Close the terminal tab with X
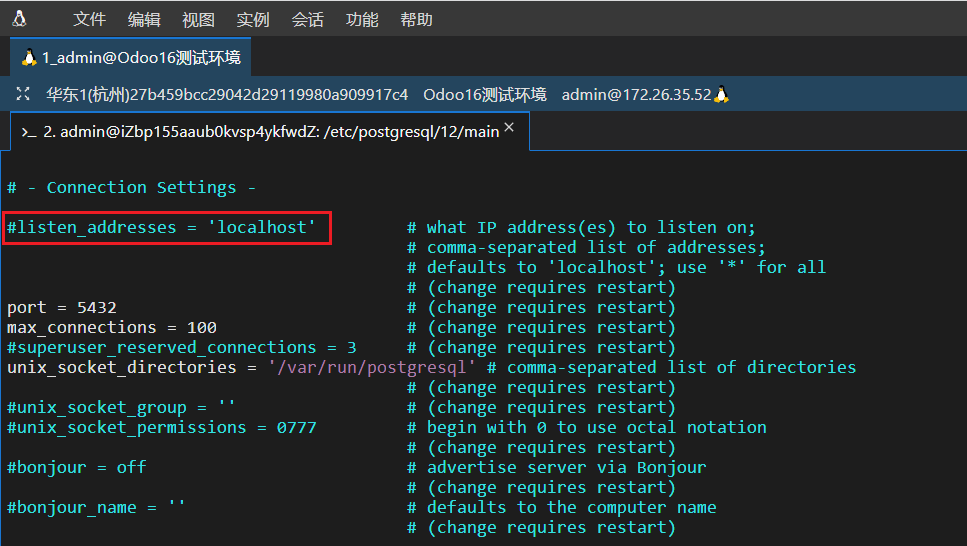967x546 pixels. click(509, 127)
